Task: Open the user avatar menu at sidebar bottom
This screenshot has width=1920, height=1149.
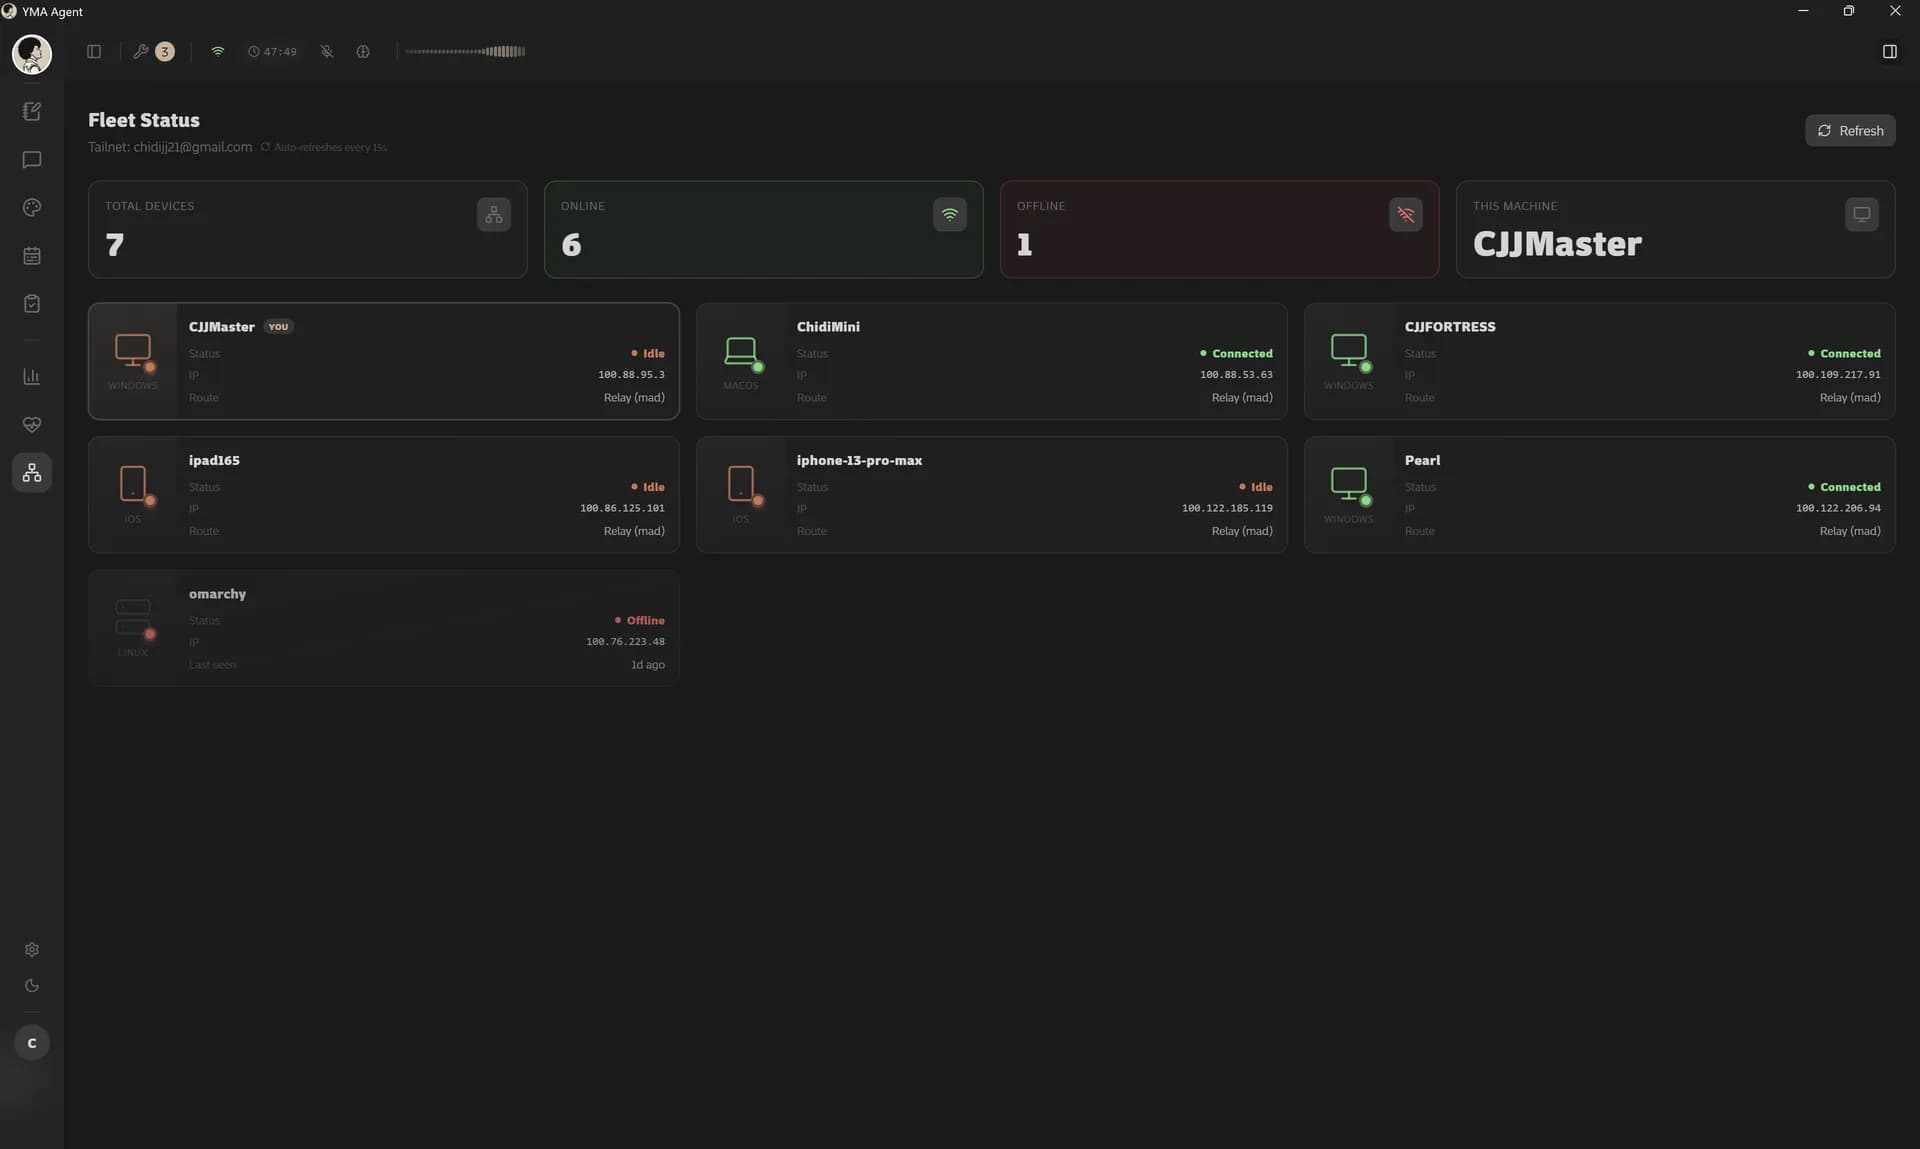Action: point(32,1042)
